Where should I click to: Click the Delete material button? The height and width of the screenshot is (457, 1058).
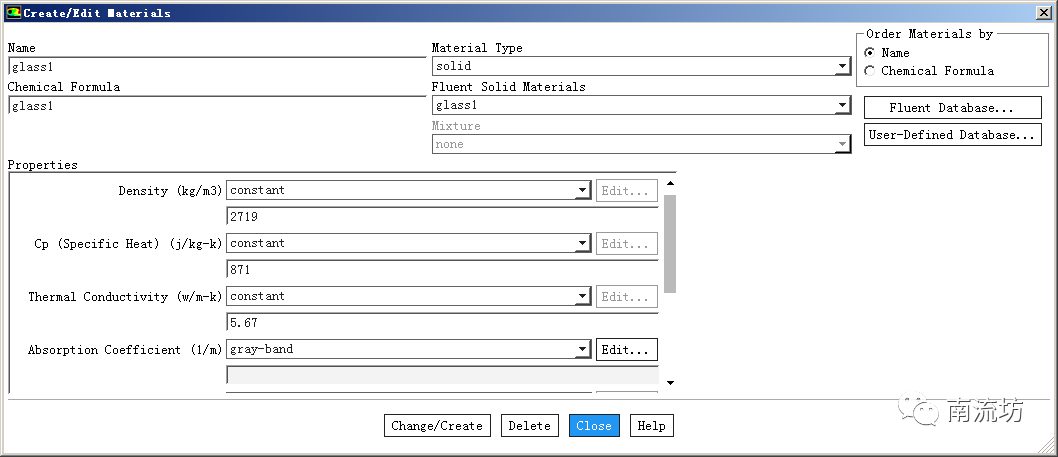click(529, 426)
